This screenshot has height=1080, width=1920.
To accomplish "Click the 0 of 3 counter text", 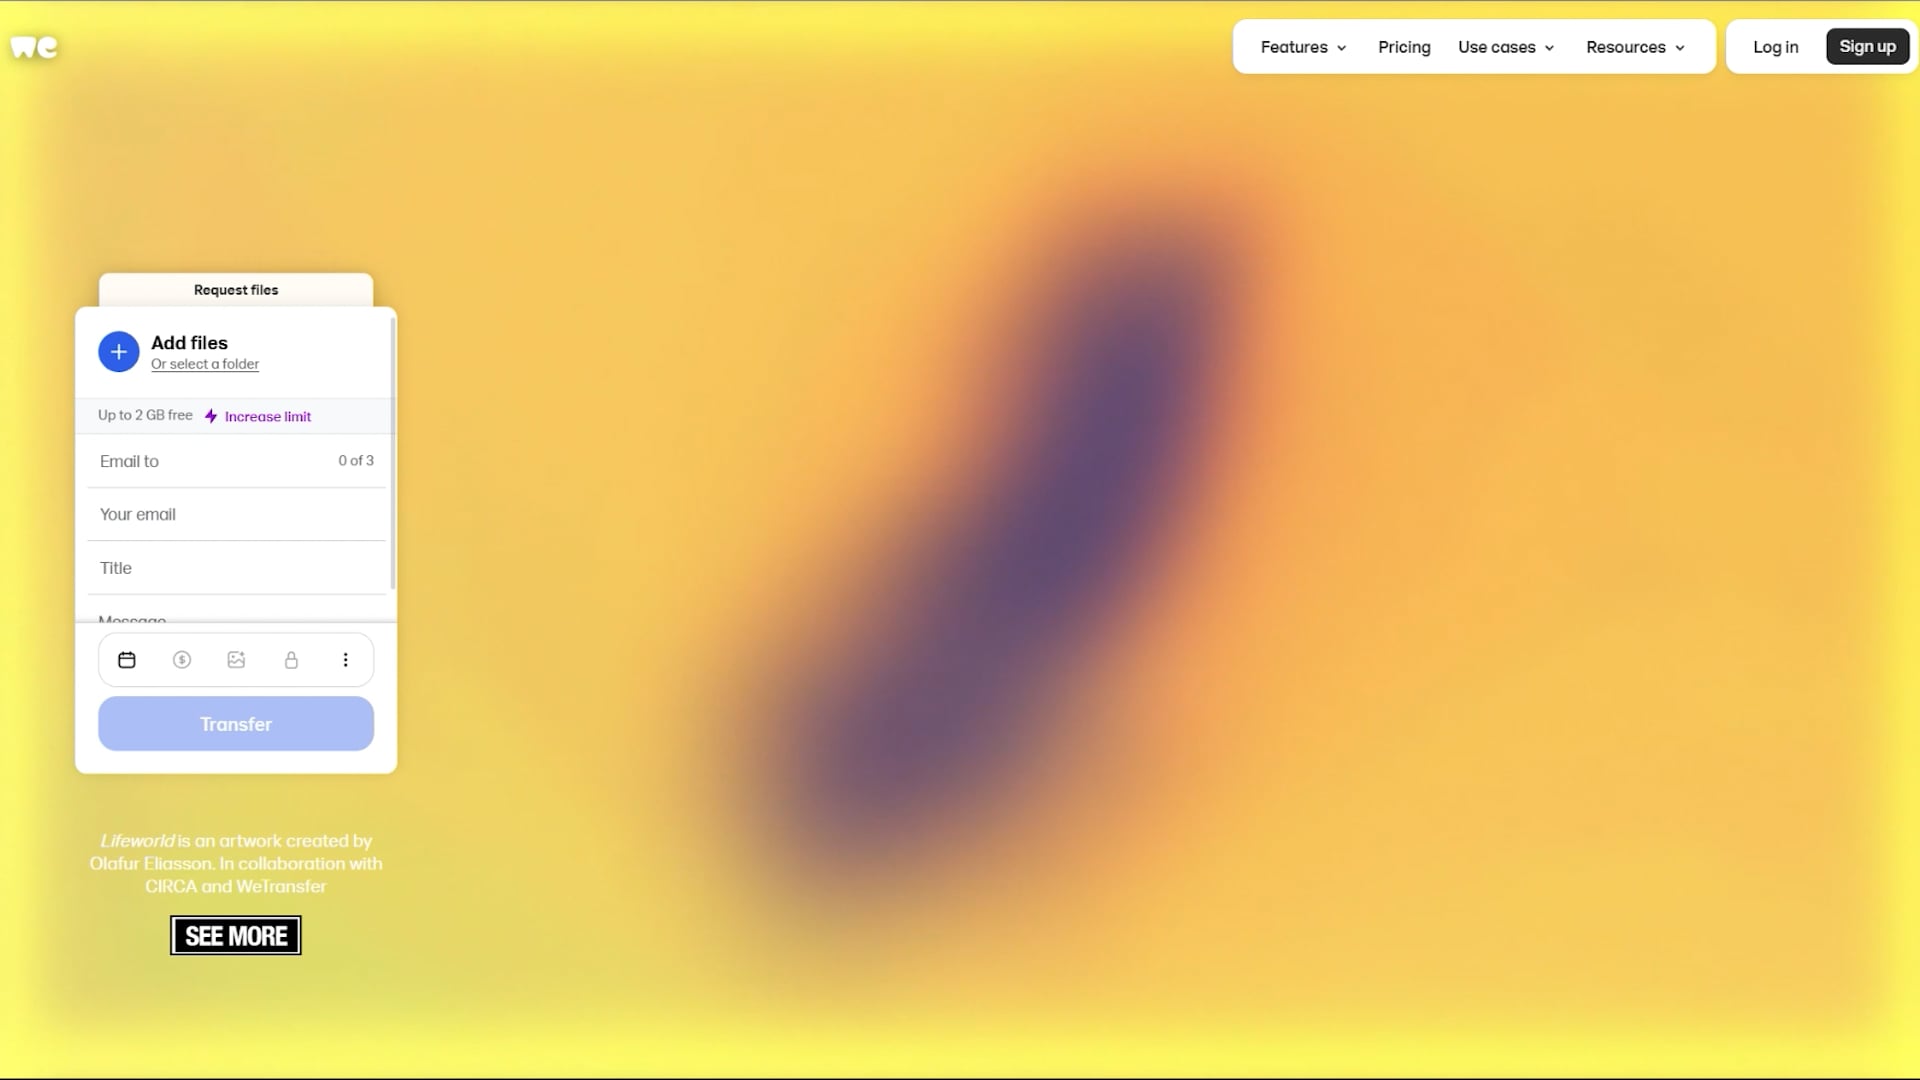I will click(356, 461).
